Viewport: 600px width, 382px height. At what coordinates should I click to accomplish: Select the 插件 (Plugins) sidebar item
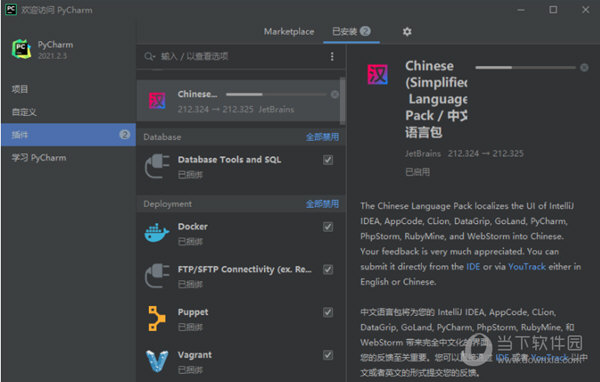68,135
